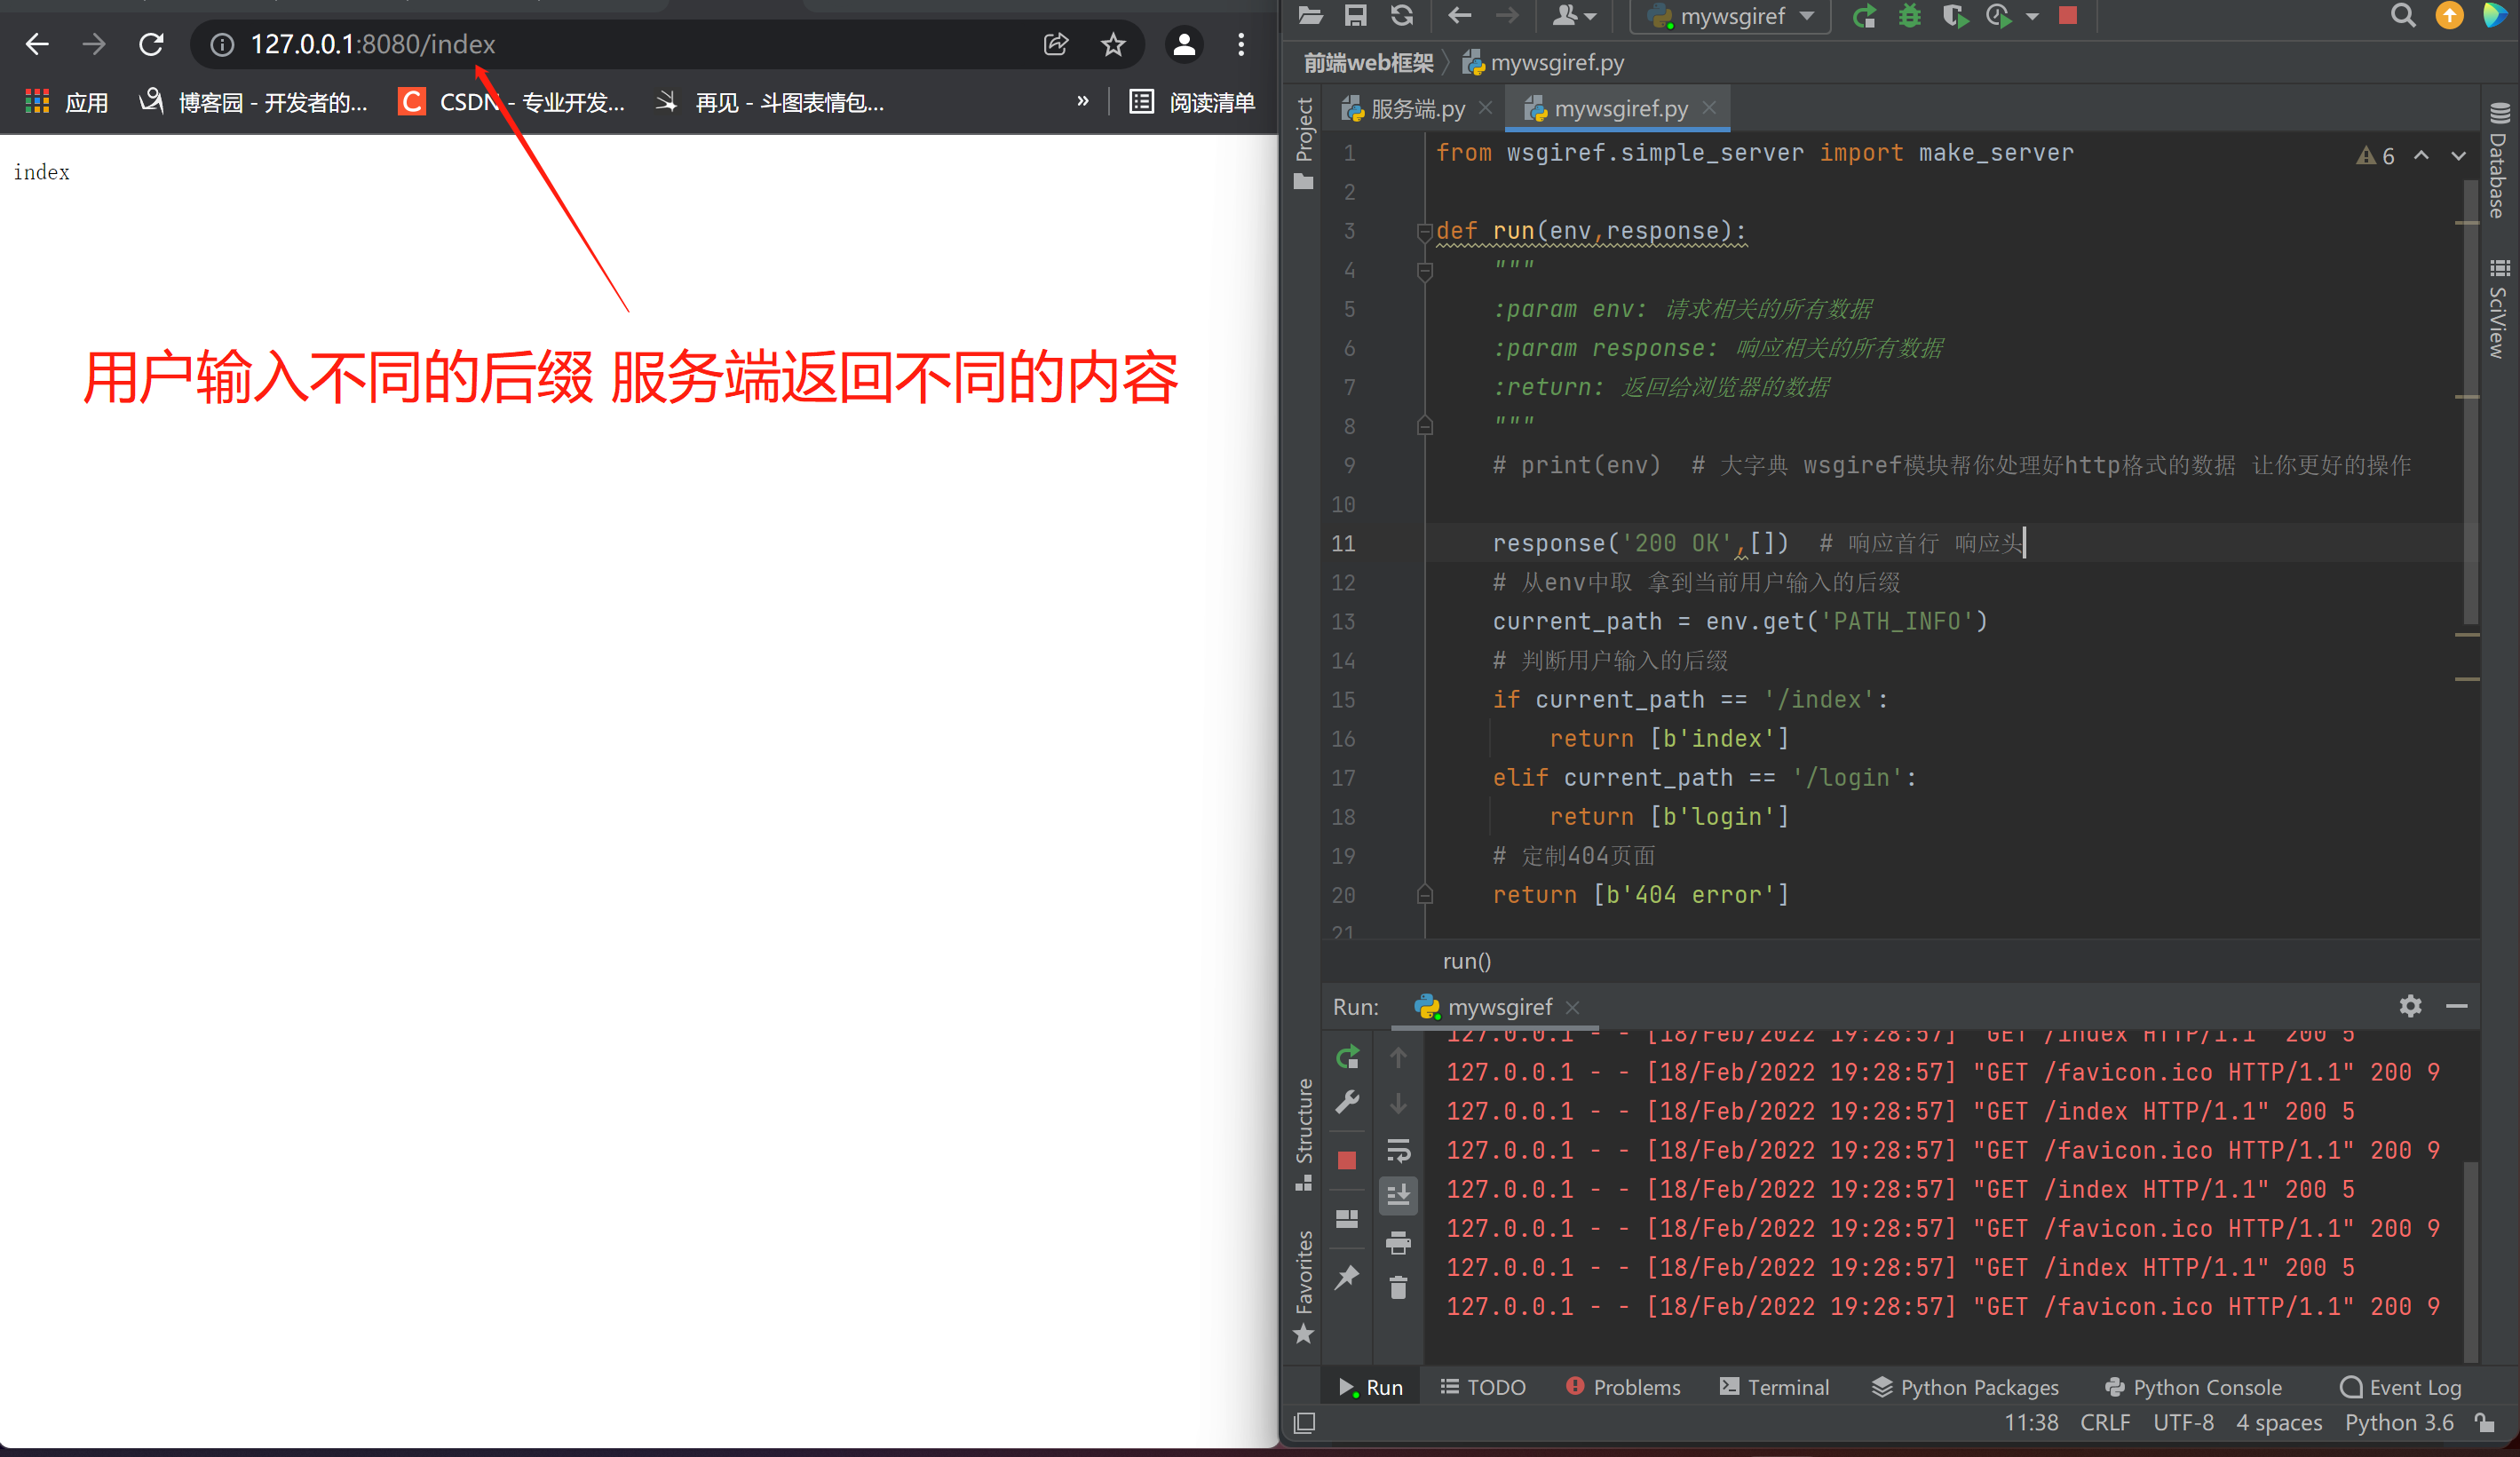
Task: Expand hidden bookmarks with the double chevron
Action: point(1083,102)
